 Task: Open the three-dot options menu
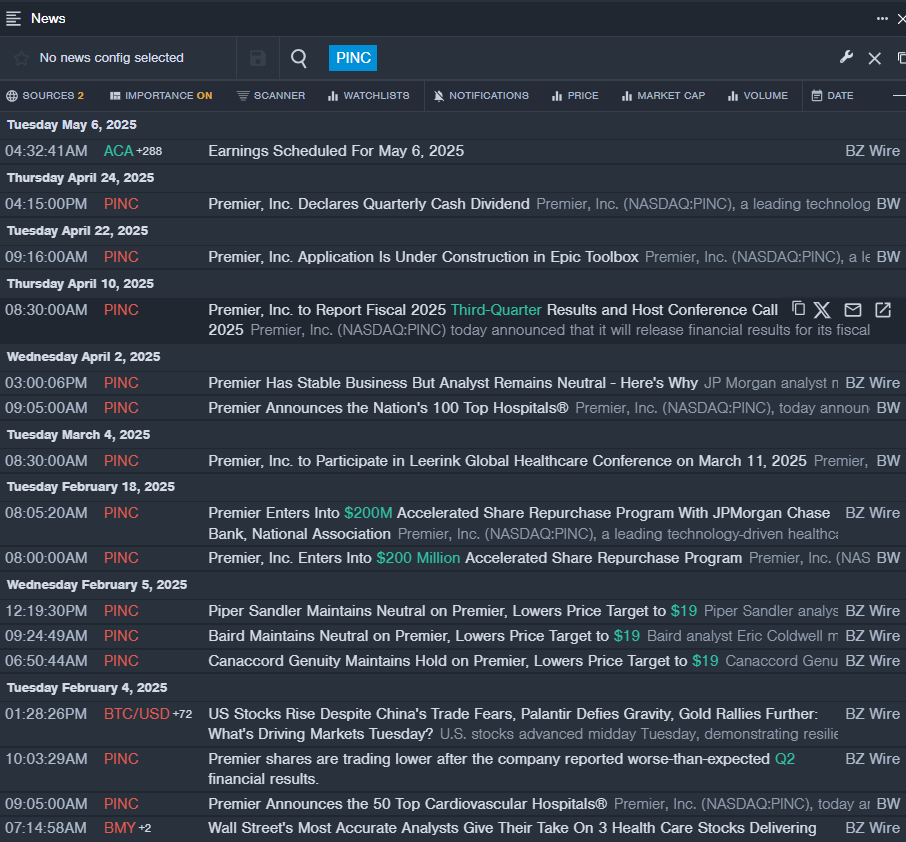(x=882, y=18)
